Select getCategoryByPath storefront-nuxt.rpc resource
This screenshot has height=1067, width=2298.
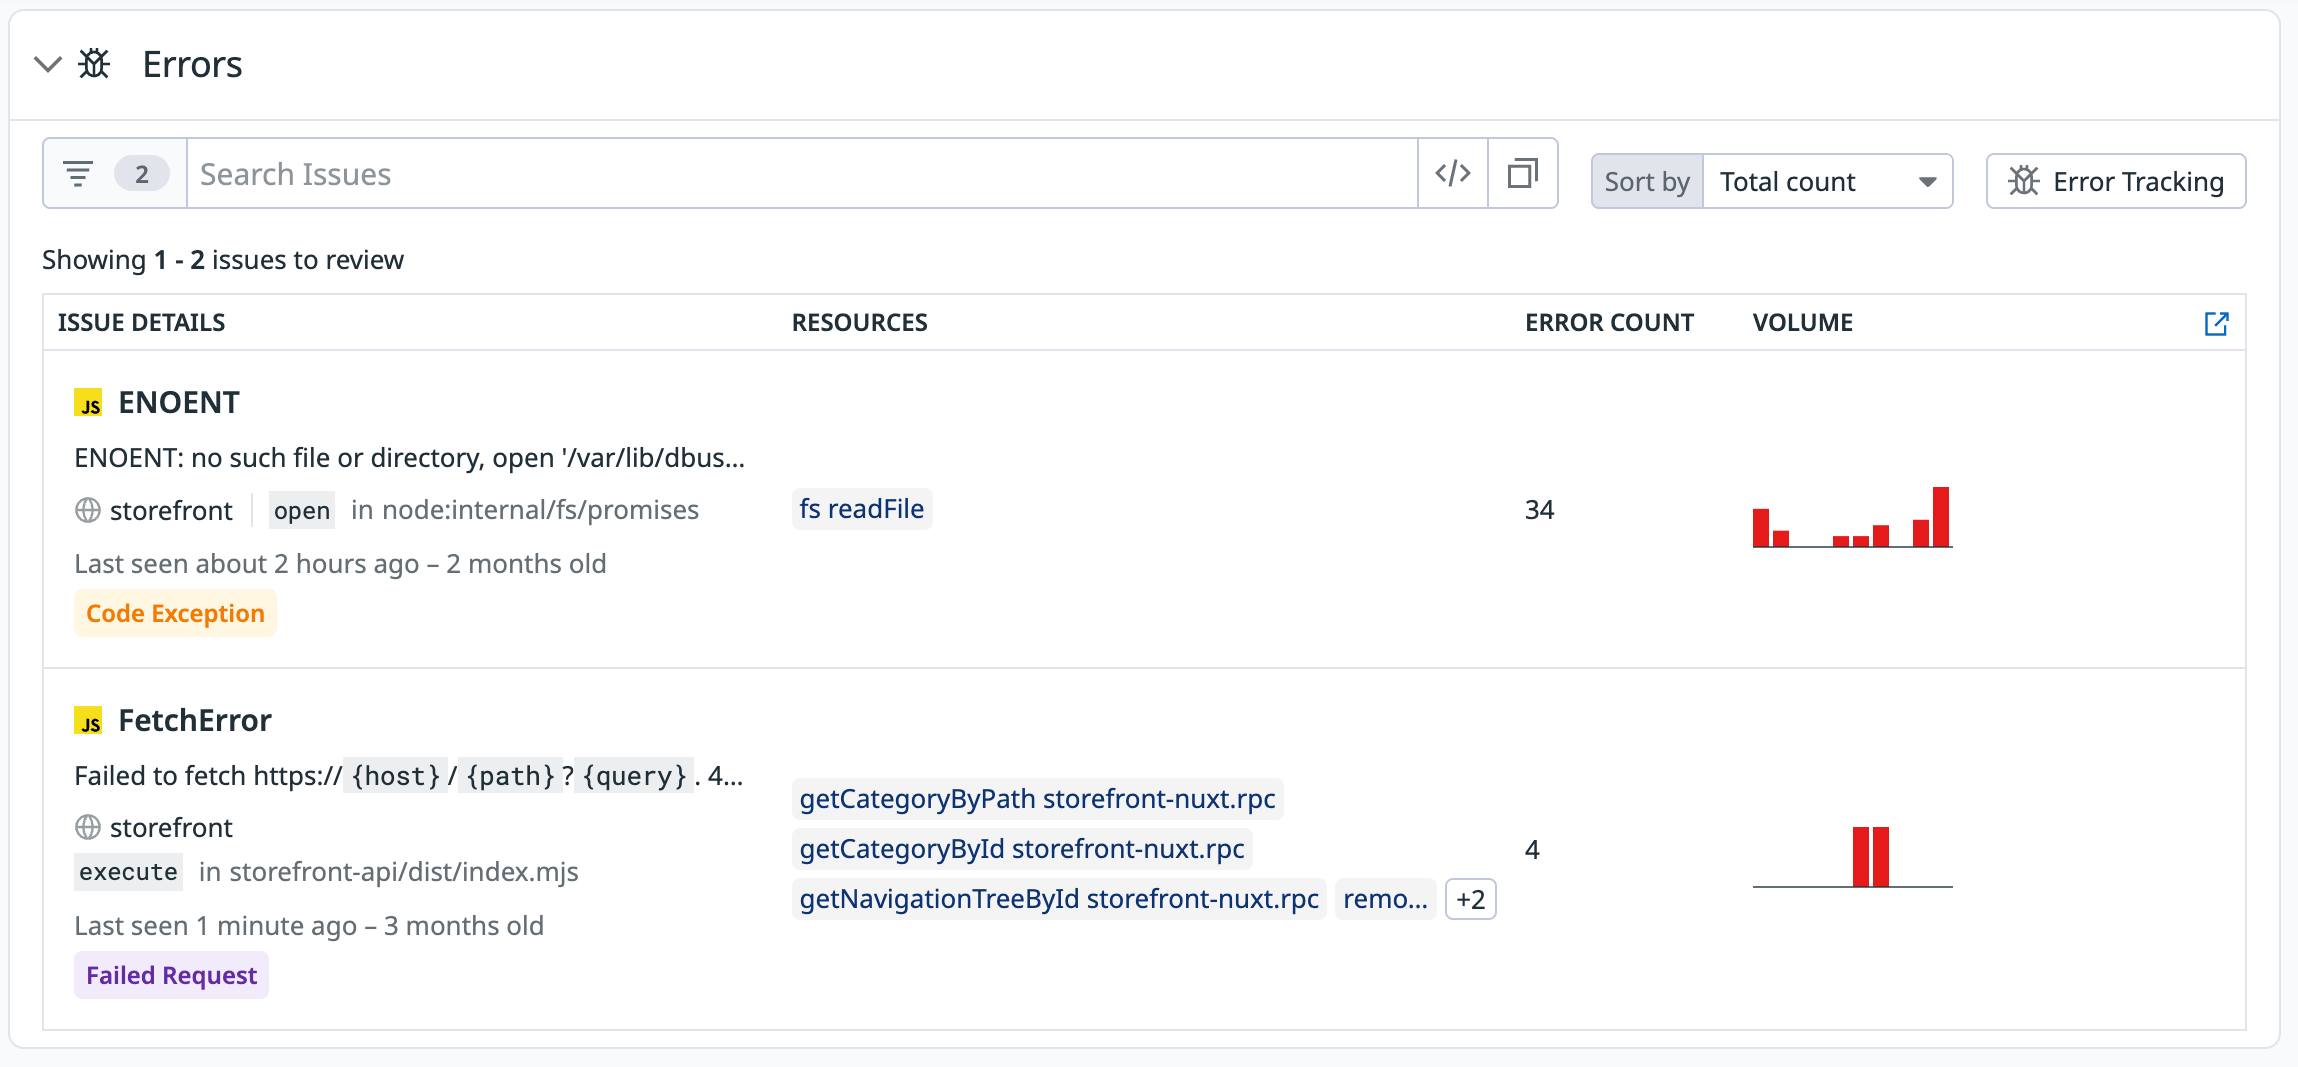click(x=1037, y=799)
